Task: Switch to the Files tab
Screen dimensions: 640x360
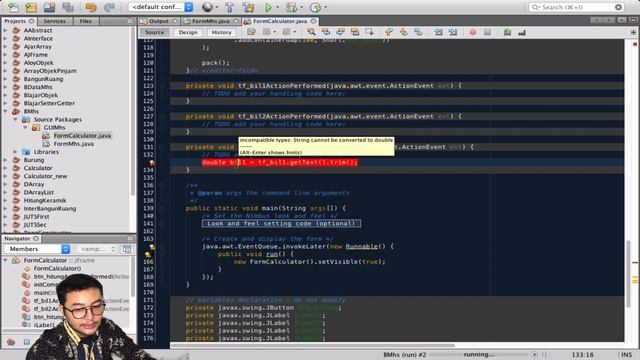Action: [86, 21]
